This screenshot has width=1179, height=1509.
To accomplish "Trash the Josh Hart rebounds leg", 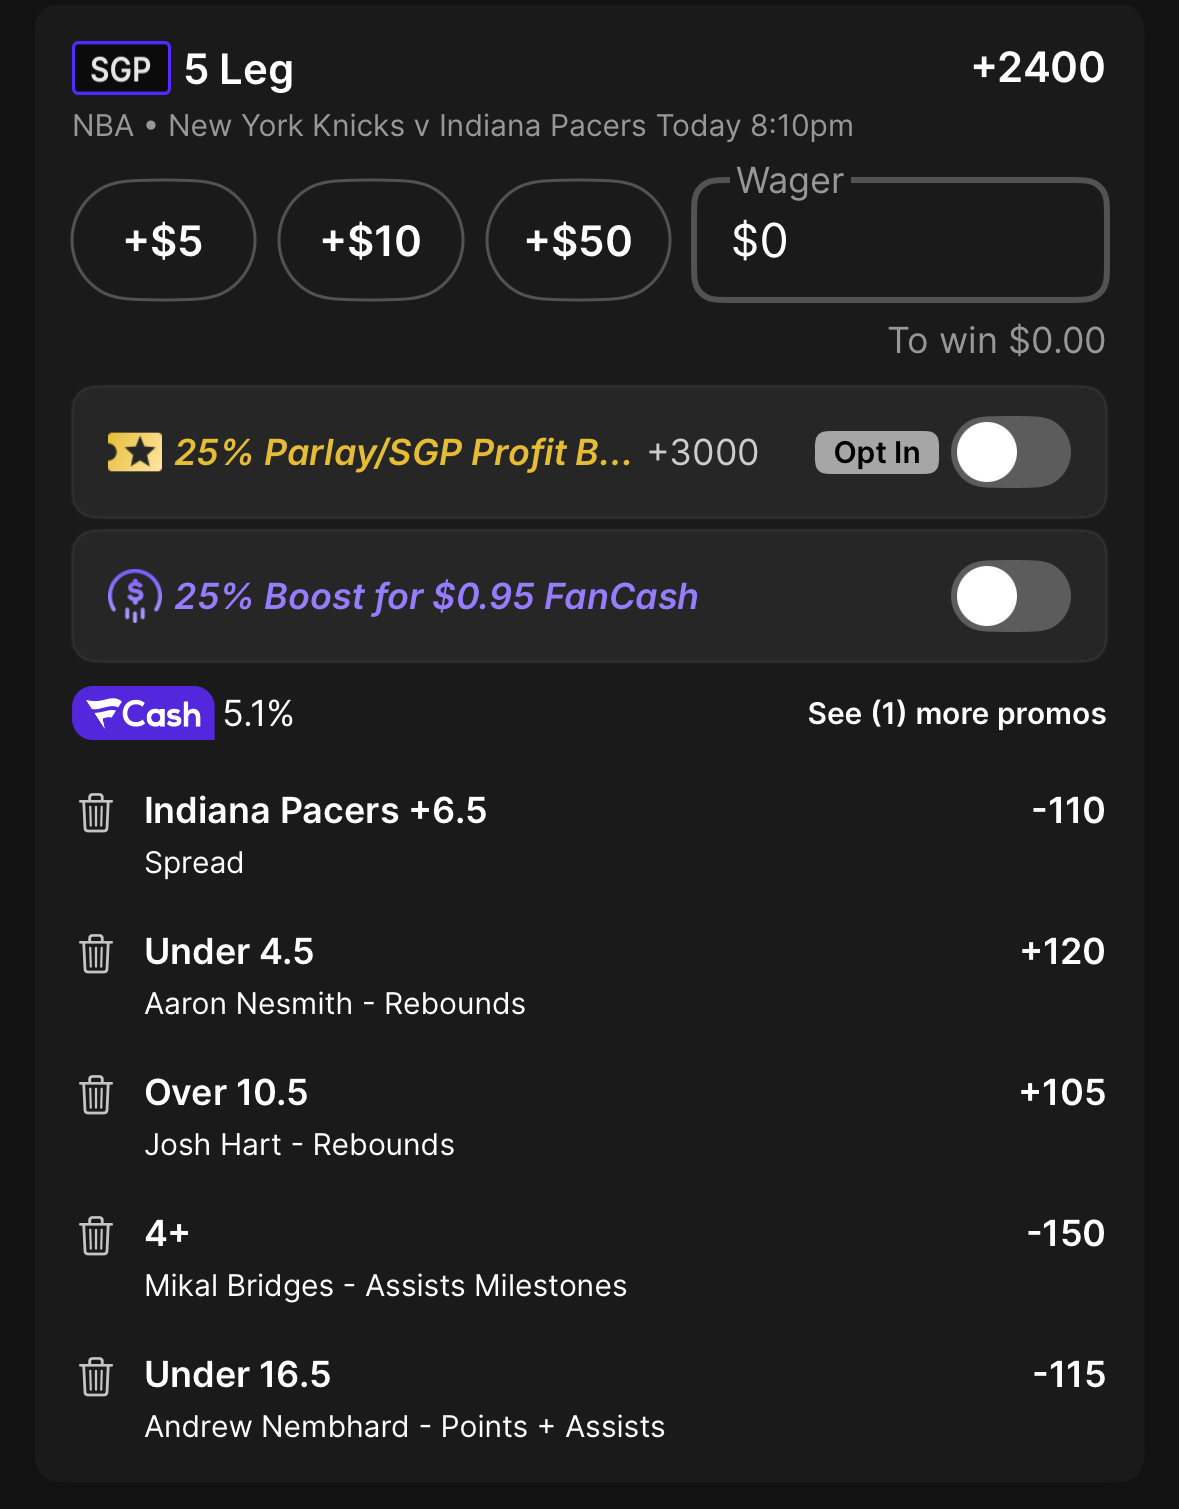I will (x=96, y=1095).
